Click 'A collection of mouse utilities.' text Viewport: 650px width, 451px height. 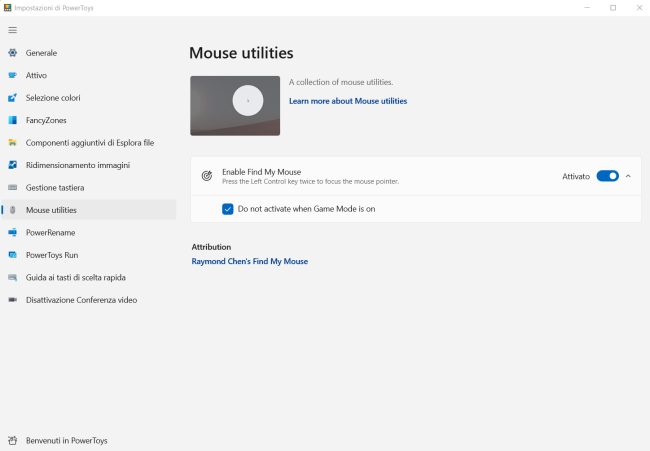coord(341,82)
